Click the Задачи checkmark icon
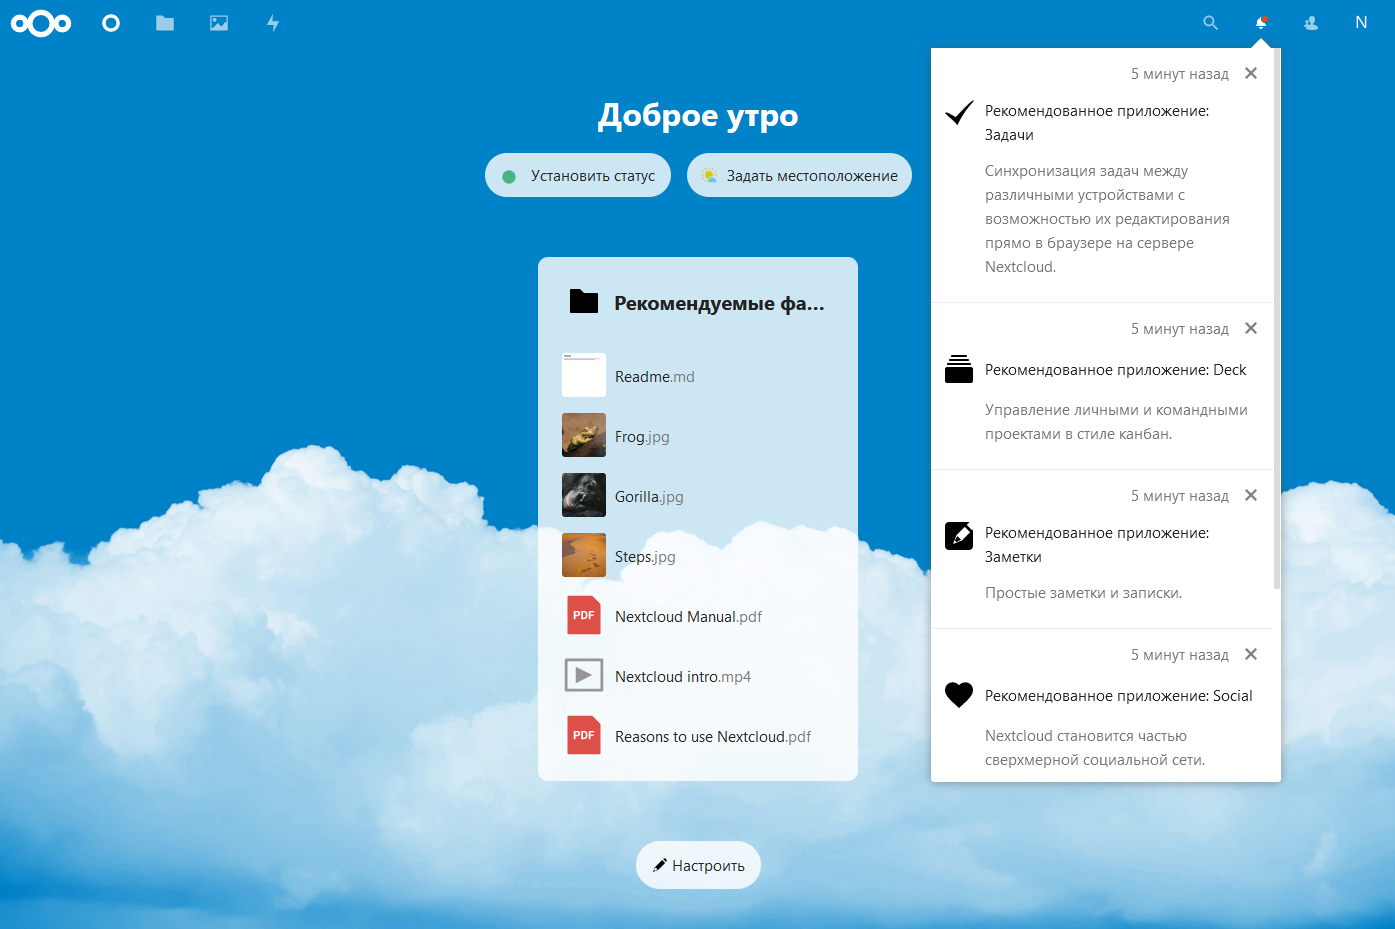 point(959,112)
